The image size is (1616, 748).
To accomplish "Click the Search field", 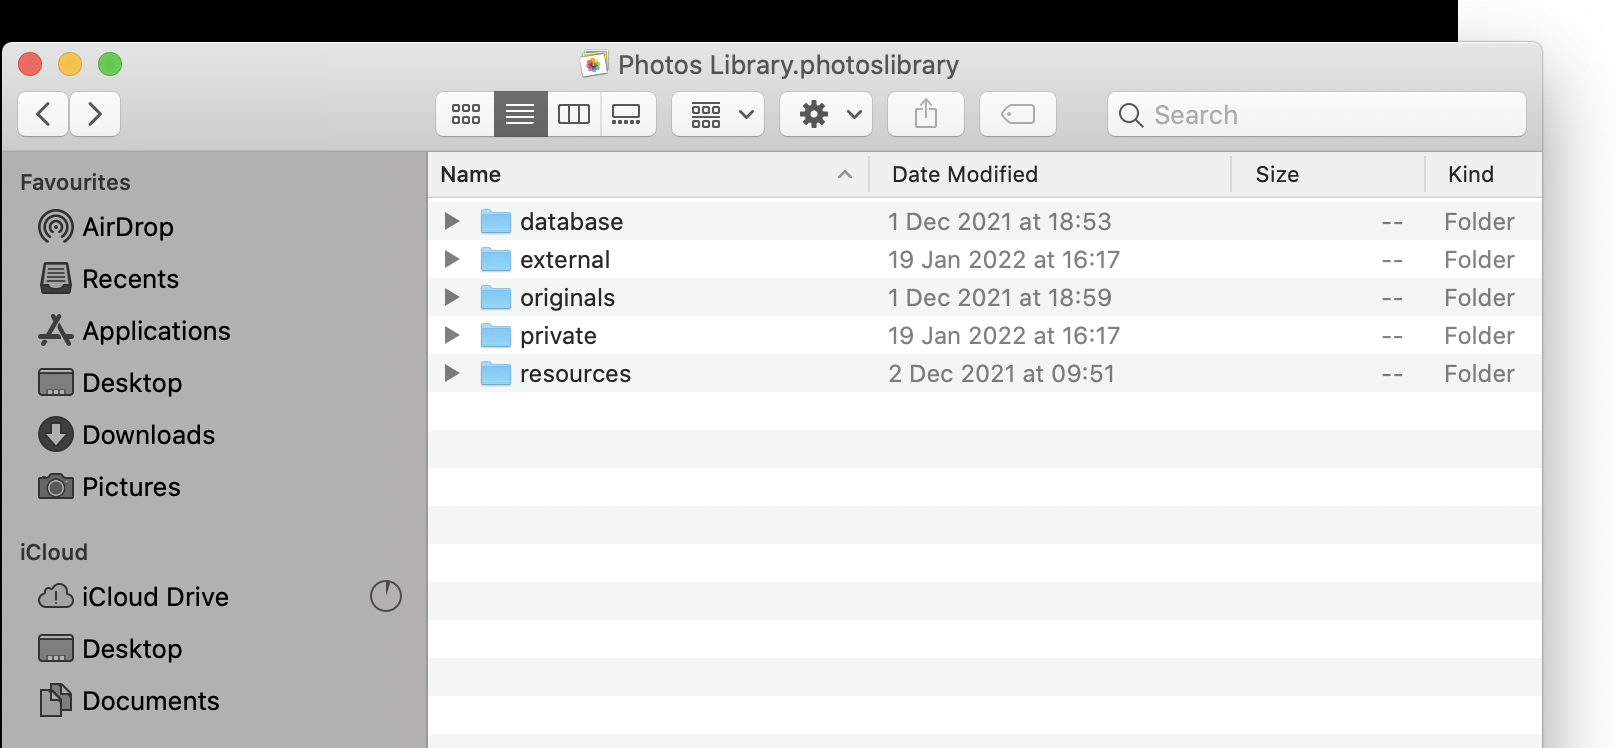I will tap(1330, 114).
